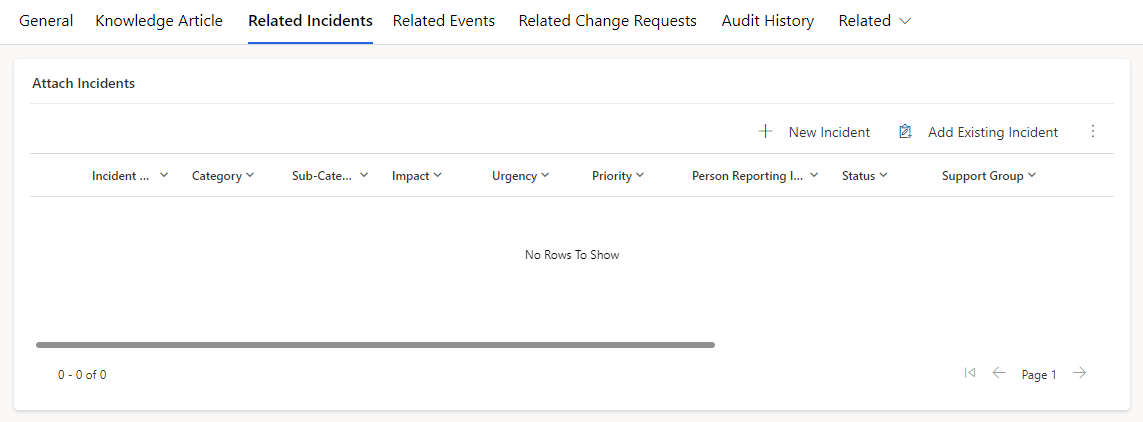Click the plus icon for New Incident
Viewport: 1143px width, 422px height.
point(765,132)
